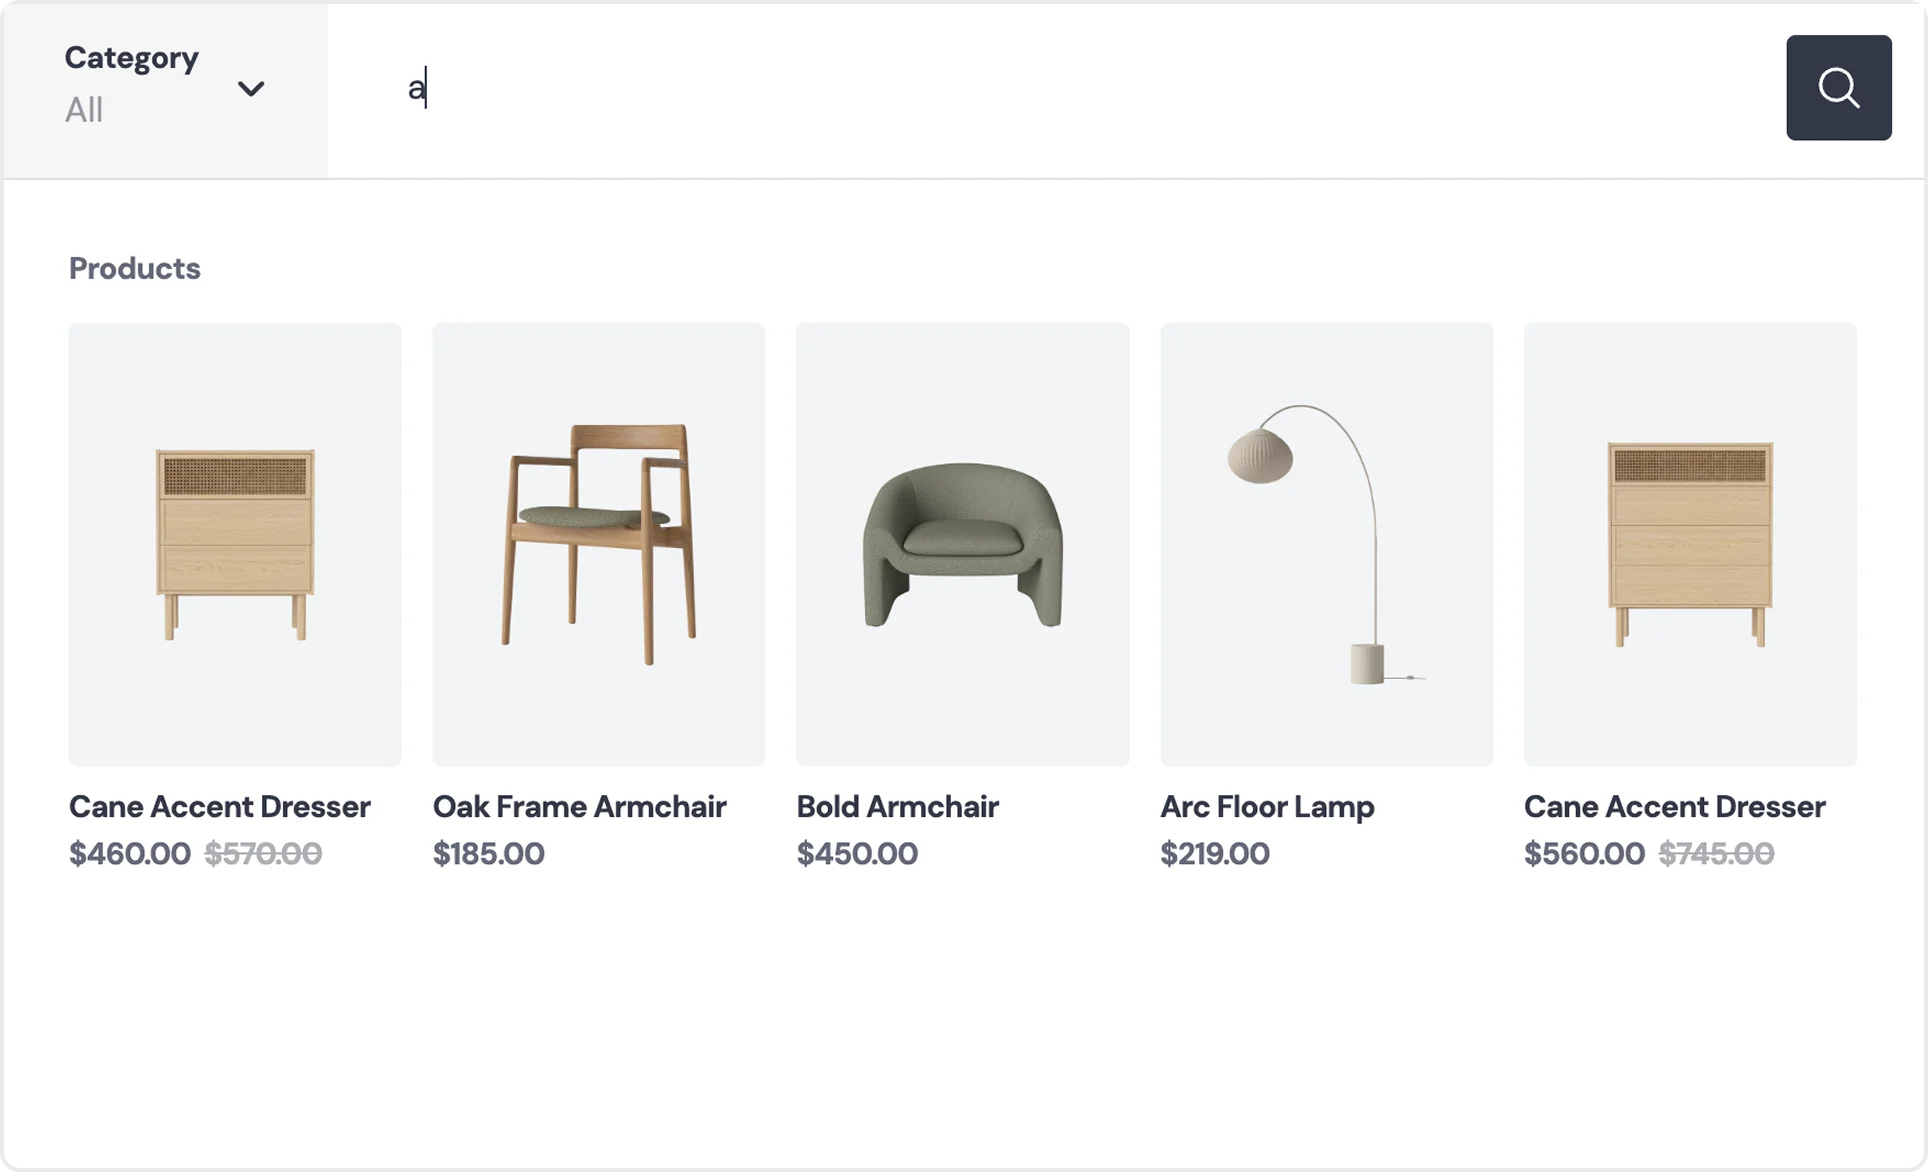Click the $185.00 price
The image size is (1928, 1172).
(488, 854)
